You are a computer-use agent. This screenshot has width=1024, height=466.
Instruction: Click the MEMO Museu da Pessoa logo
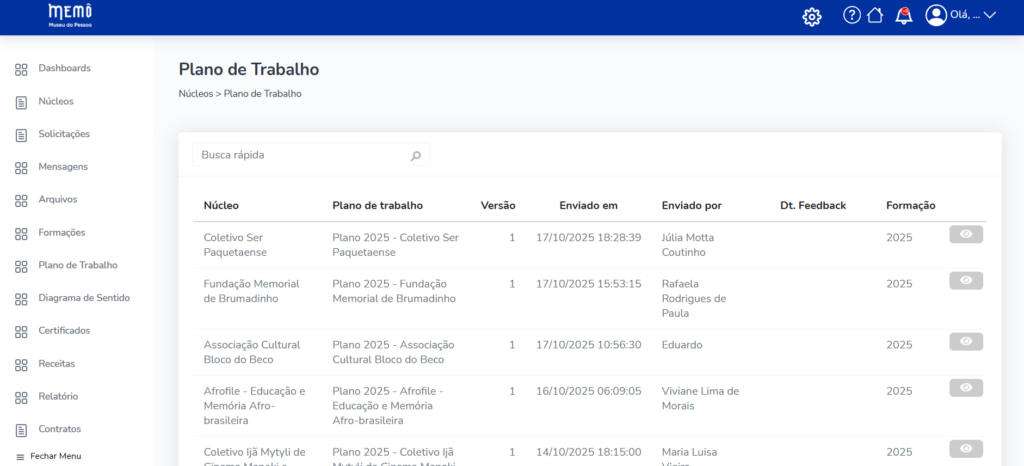click(x=70, y=15)
